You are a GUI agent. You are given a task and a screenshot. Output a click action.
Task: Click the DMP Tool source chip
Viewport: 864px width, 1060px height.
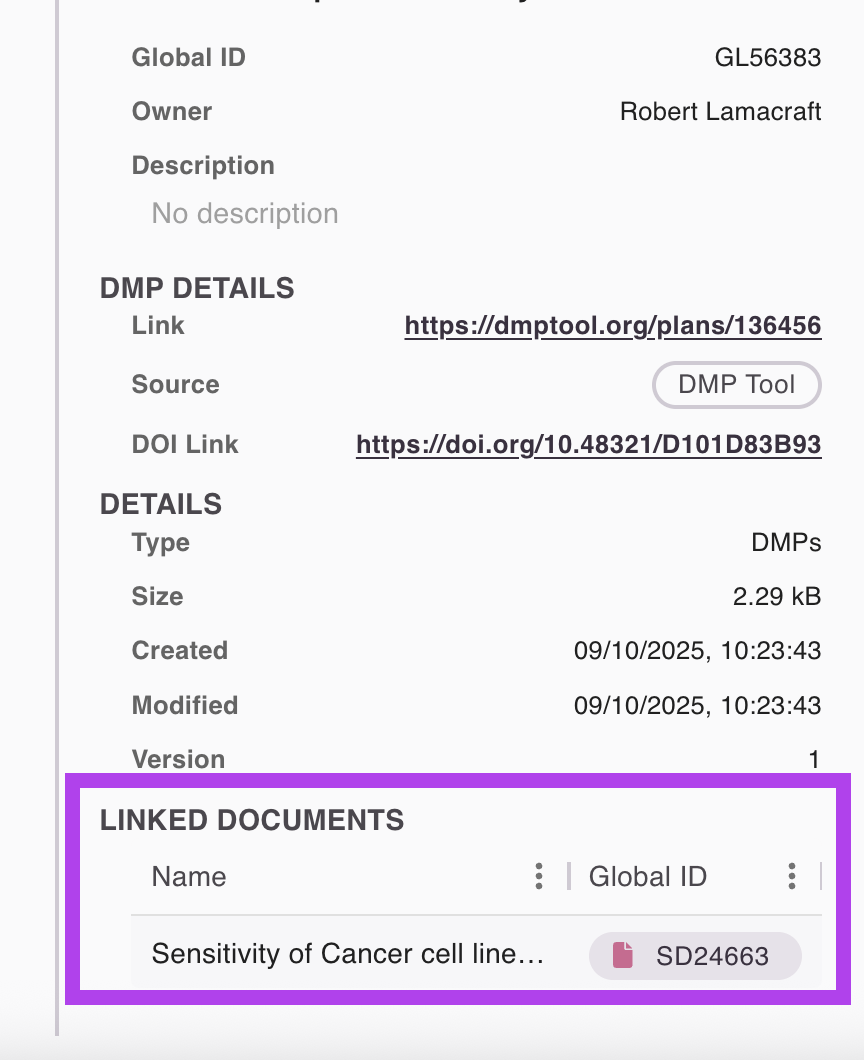[736, 385]
